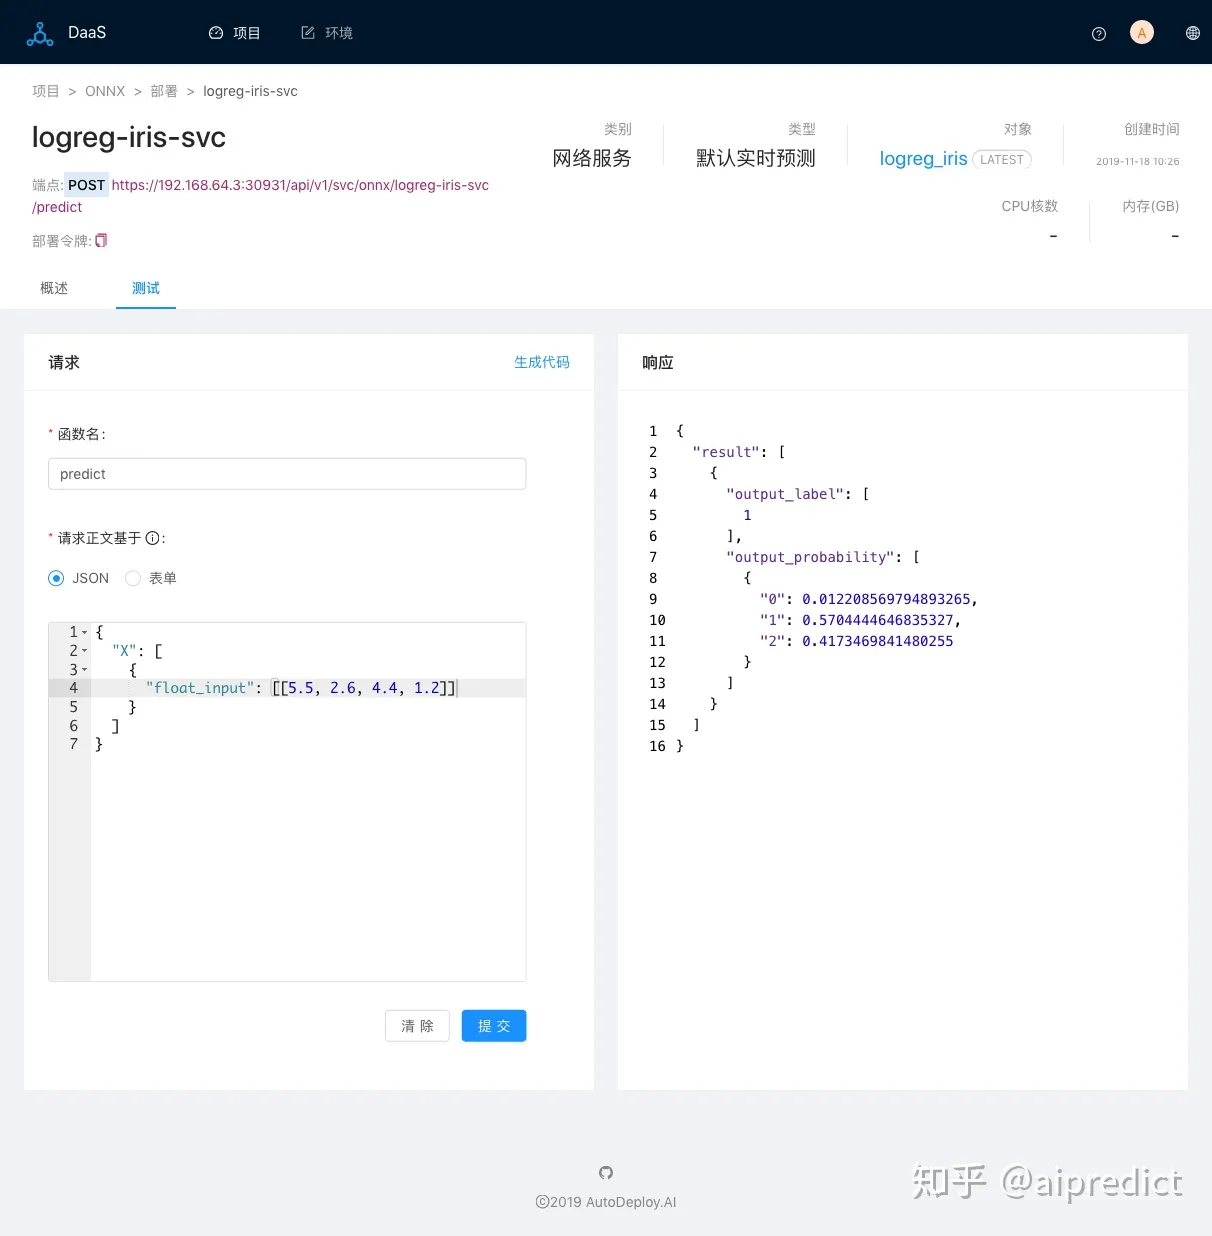Switch to the 测试 tab
The height and width of the screenshot is (1236, 1212).
point(145,288)
